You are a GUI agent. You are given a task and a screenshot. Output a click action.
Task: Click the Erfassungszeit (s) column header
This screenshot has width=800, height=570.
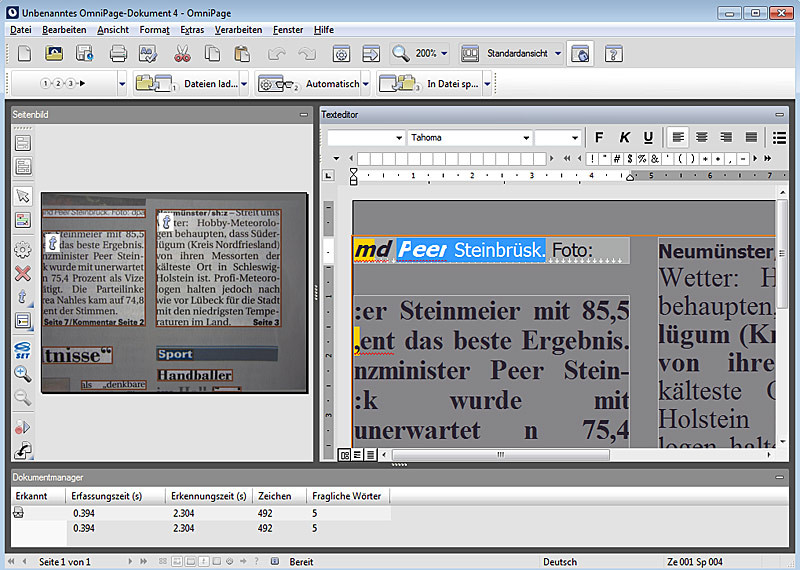tap(116, 496)
